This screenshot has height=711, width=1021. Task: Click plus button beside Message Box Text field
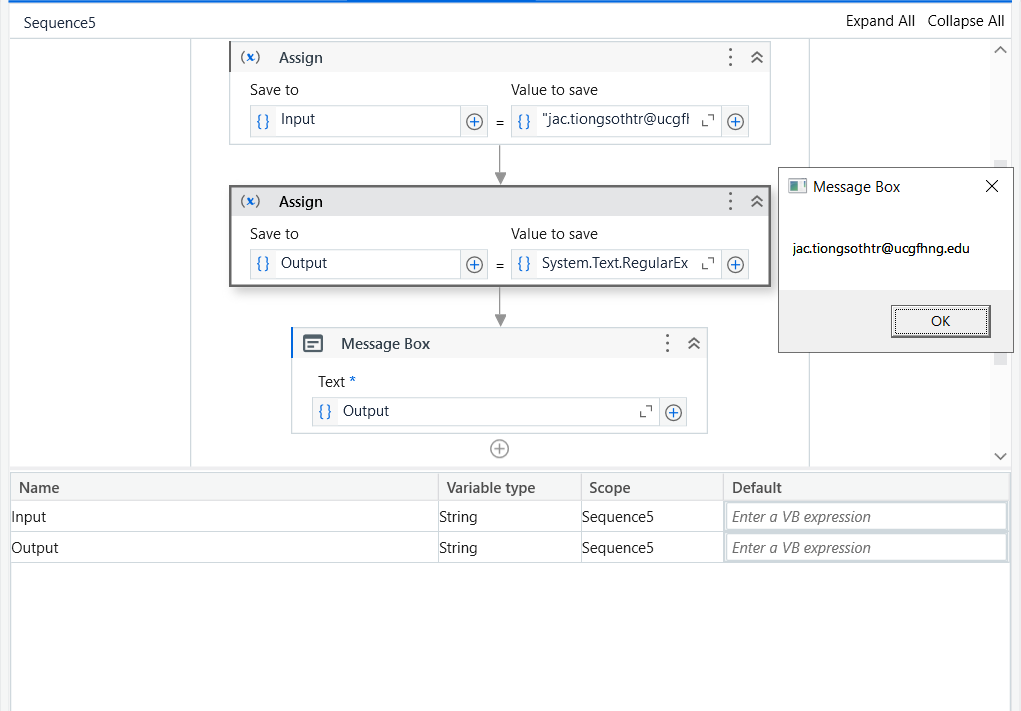point(673,412)
